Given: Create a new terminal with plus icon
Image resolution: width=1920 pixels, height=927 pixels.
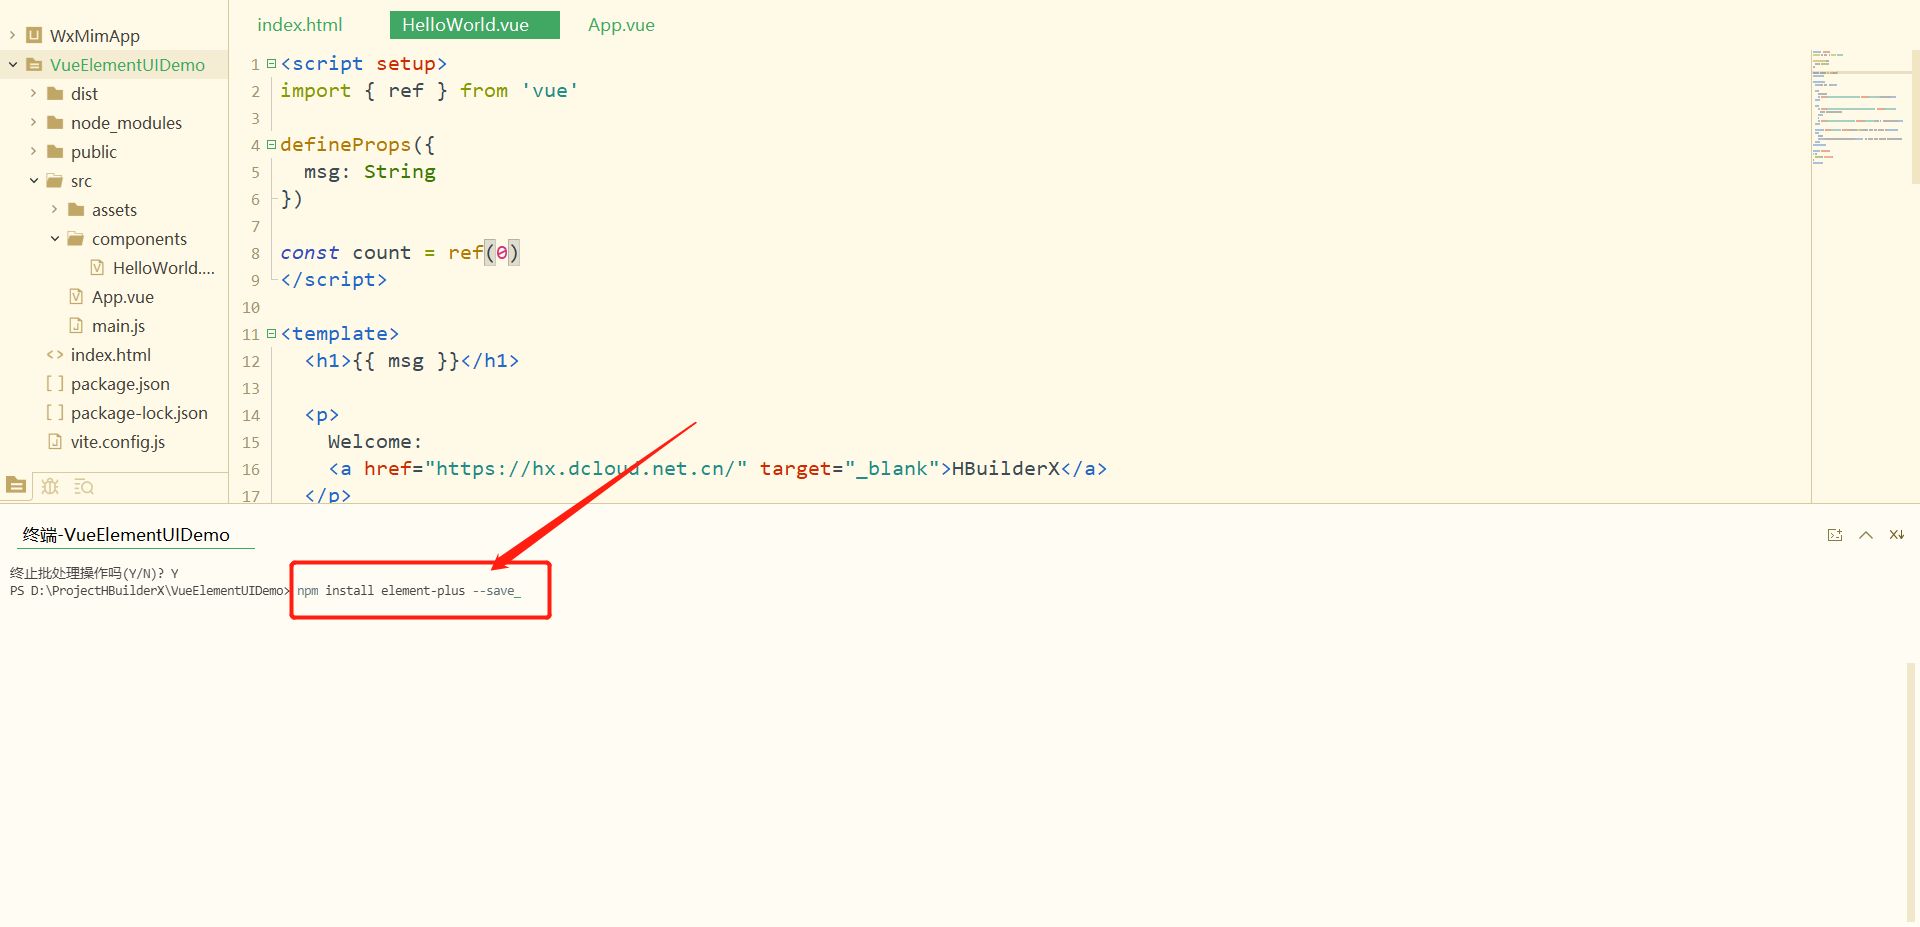Looking at the screenshot, I should 1835,535.
